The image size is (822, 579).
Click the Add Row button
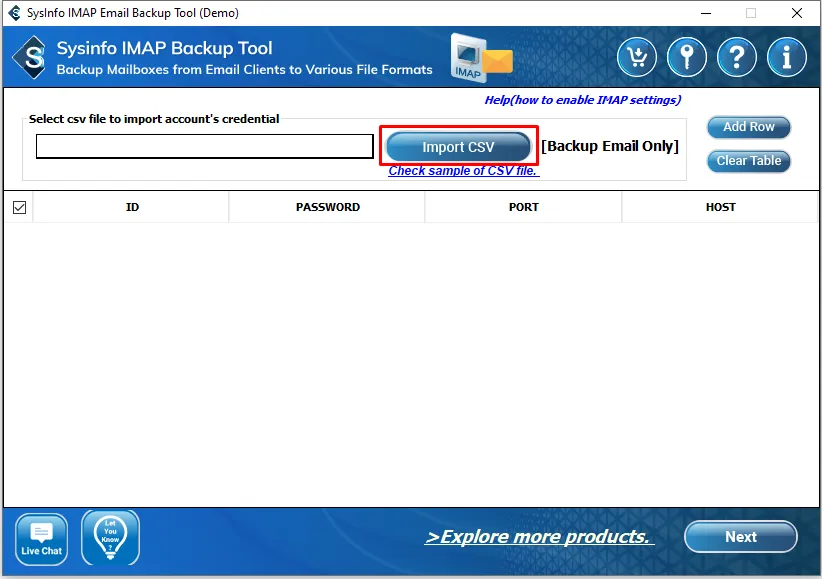(748, 127)
